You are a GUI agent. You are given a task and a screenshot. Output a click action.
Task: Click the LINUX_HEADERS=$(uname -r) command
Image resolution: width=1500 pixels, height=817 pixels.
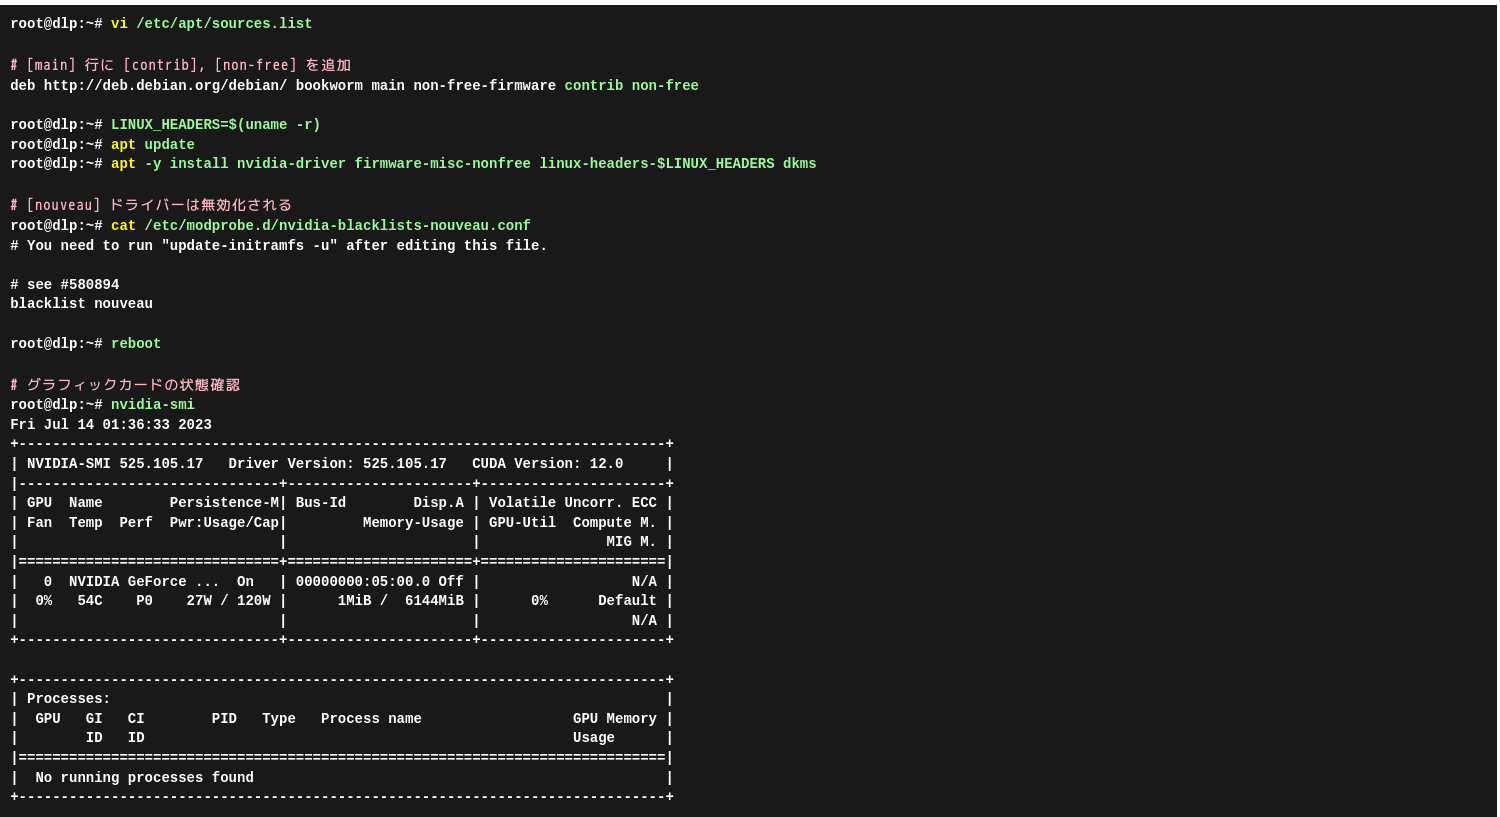coord(216,125)
